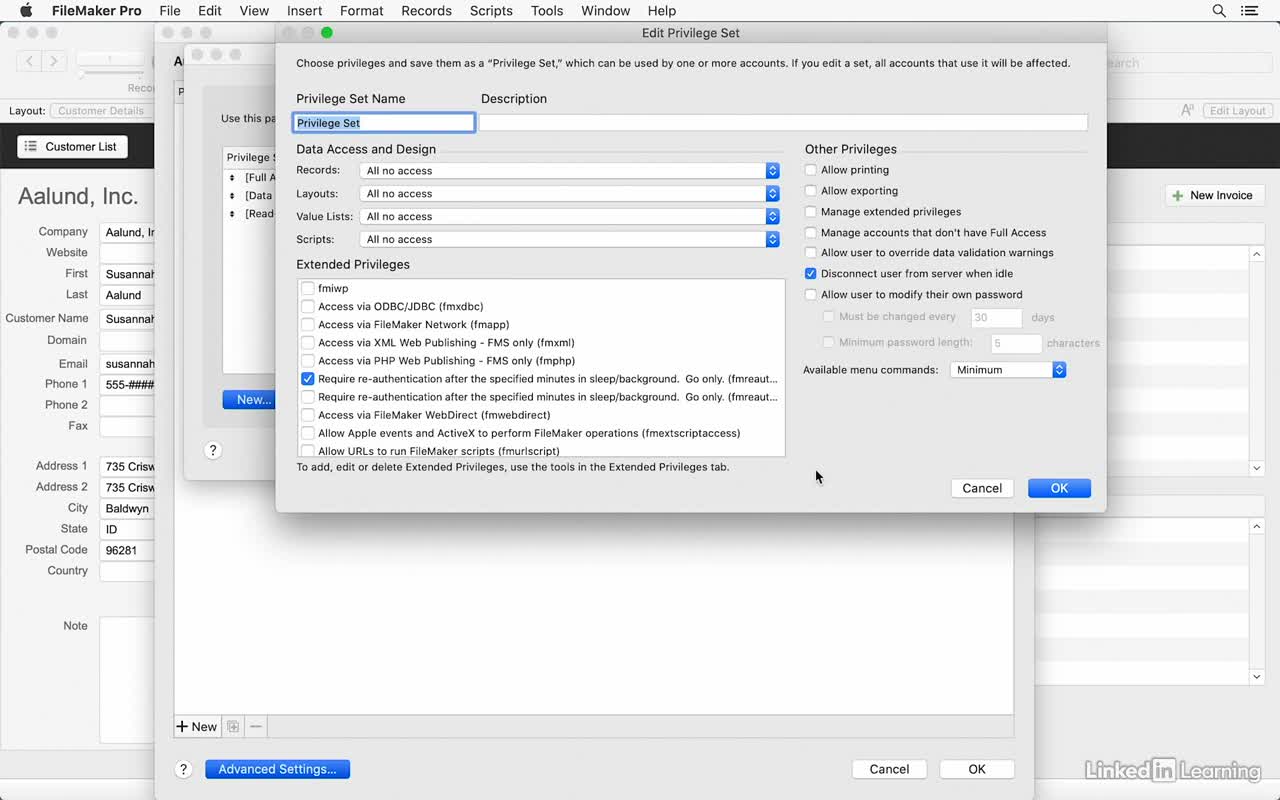Screen dimensions: 1280x800
Task: Check Access via FileMaker WebDirect
Action: point(308,415)
